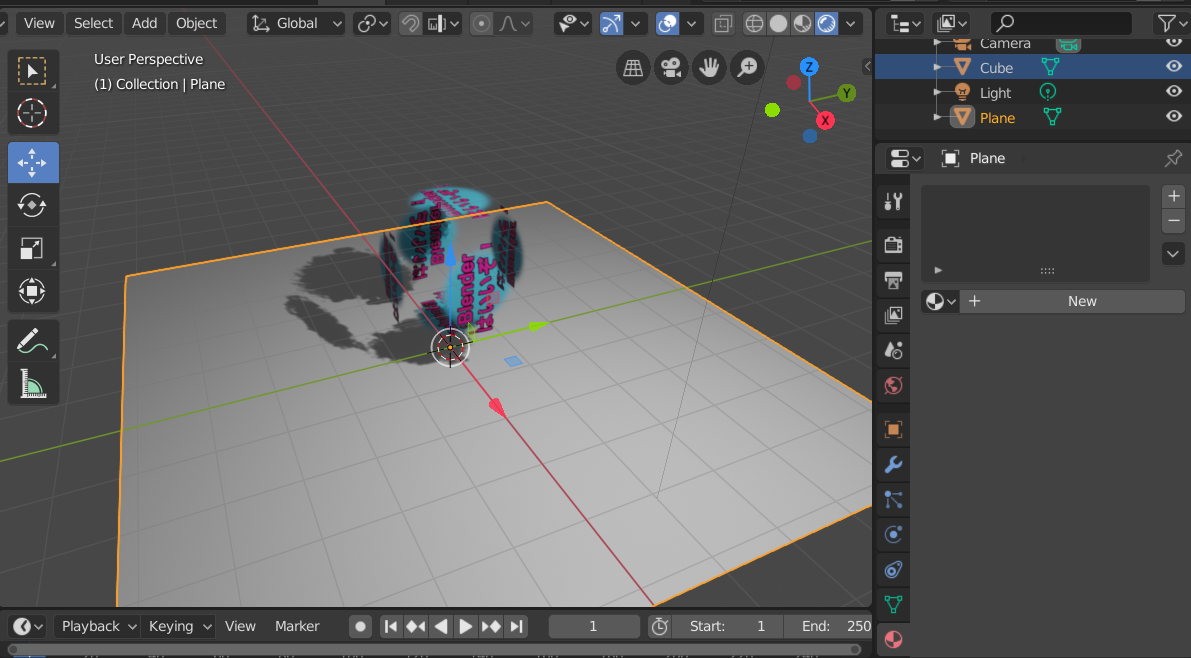1191x658 pixels.
Task: Switch to rendered viewport shading
Action: (x=826, y=24)
